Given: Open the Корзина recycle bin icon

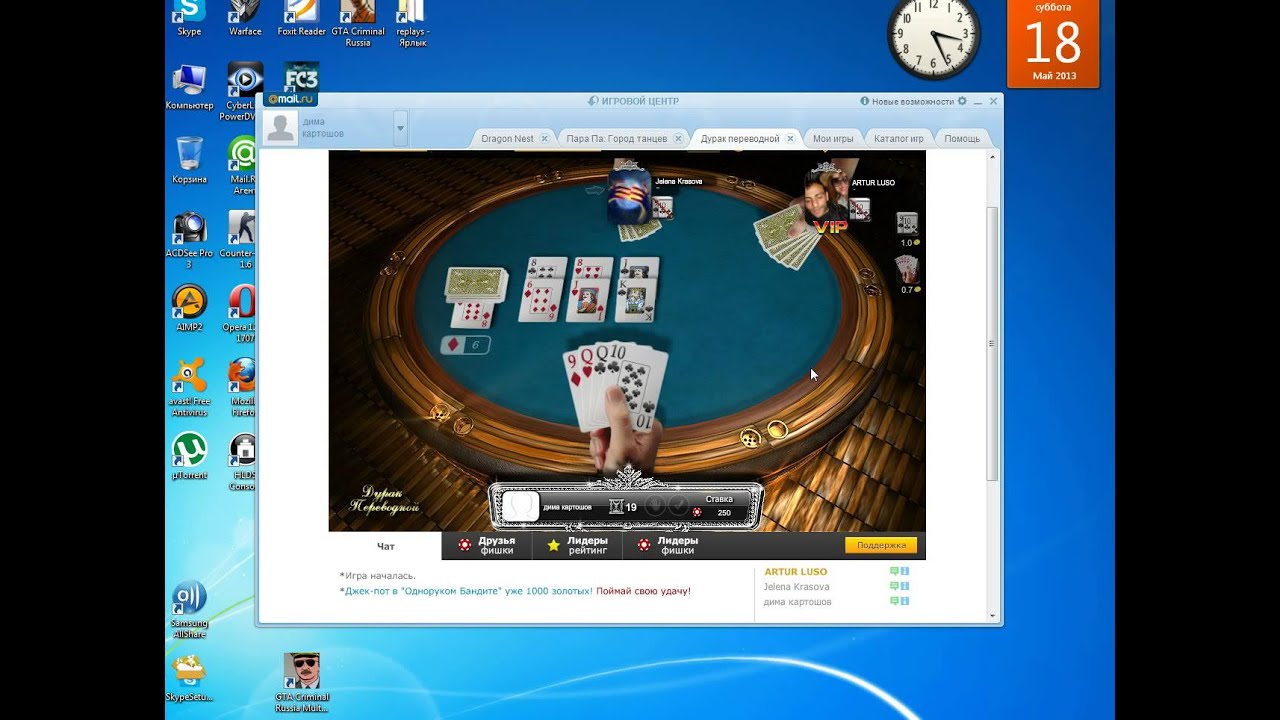Looking at the screenshot, I should [x=189, y=160].
